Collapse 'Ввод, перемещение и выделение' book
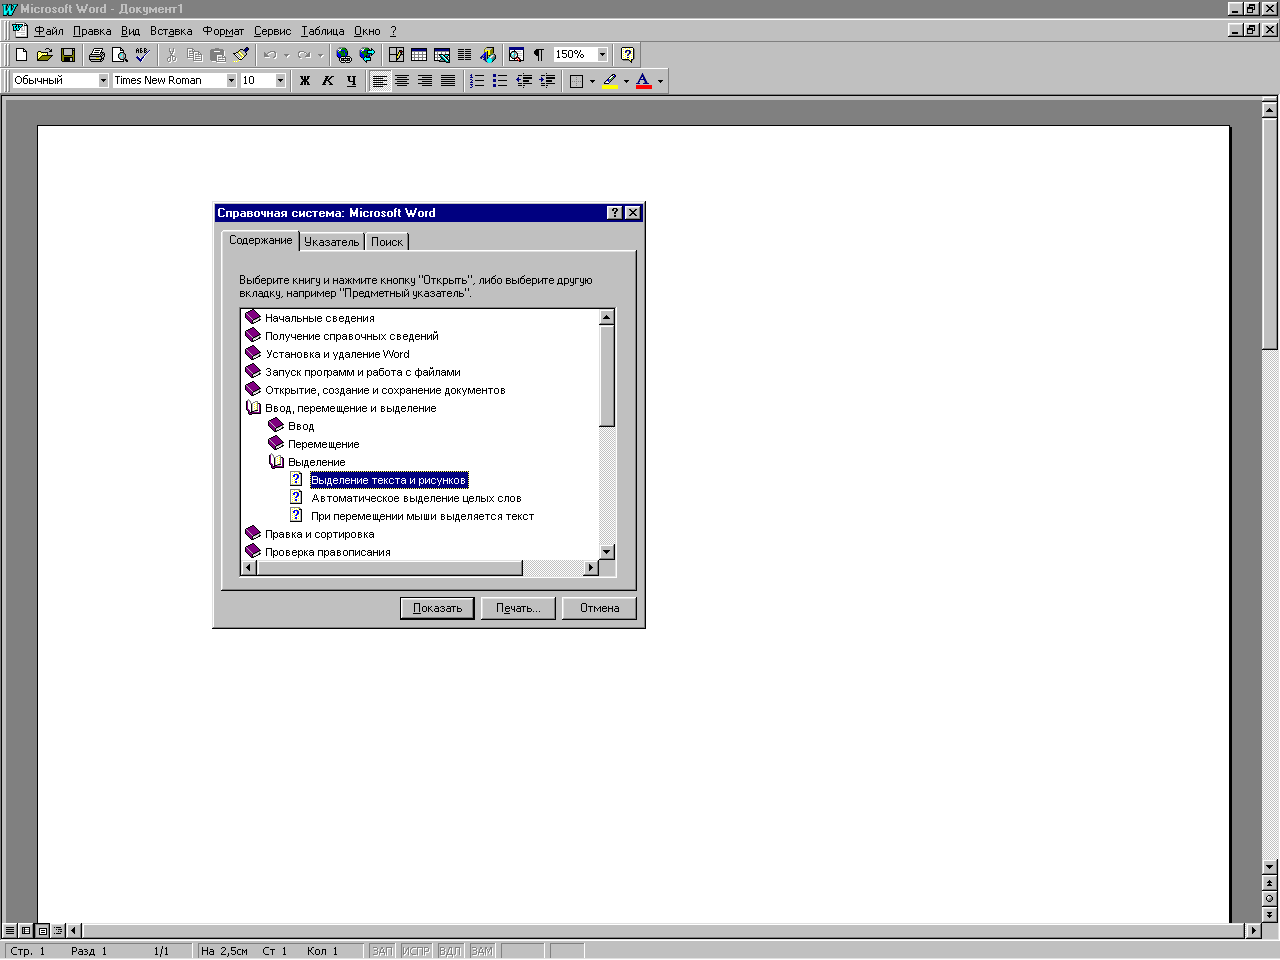Screen dimensions: 1280x960 (x=253, y=408)
